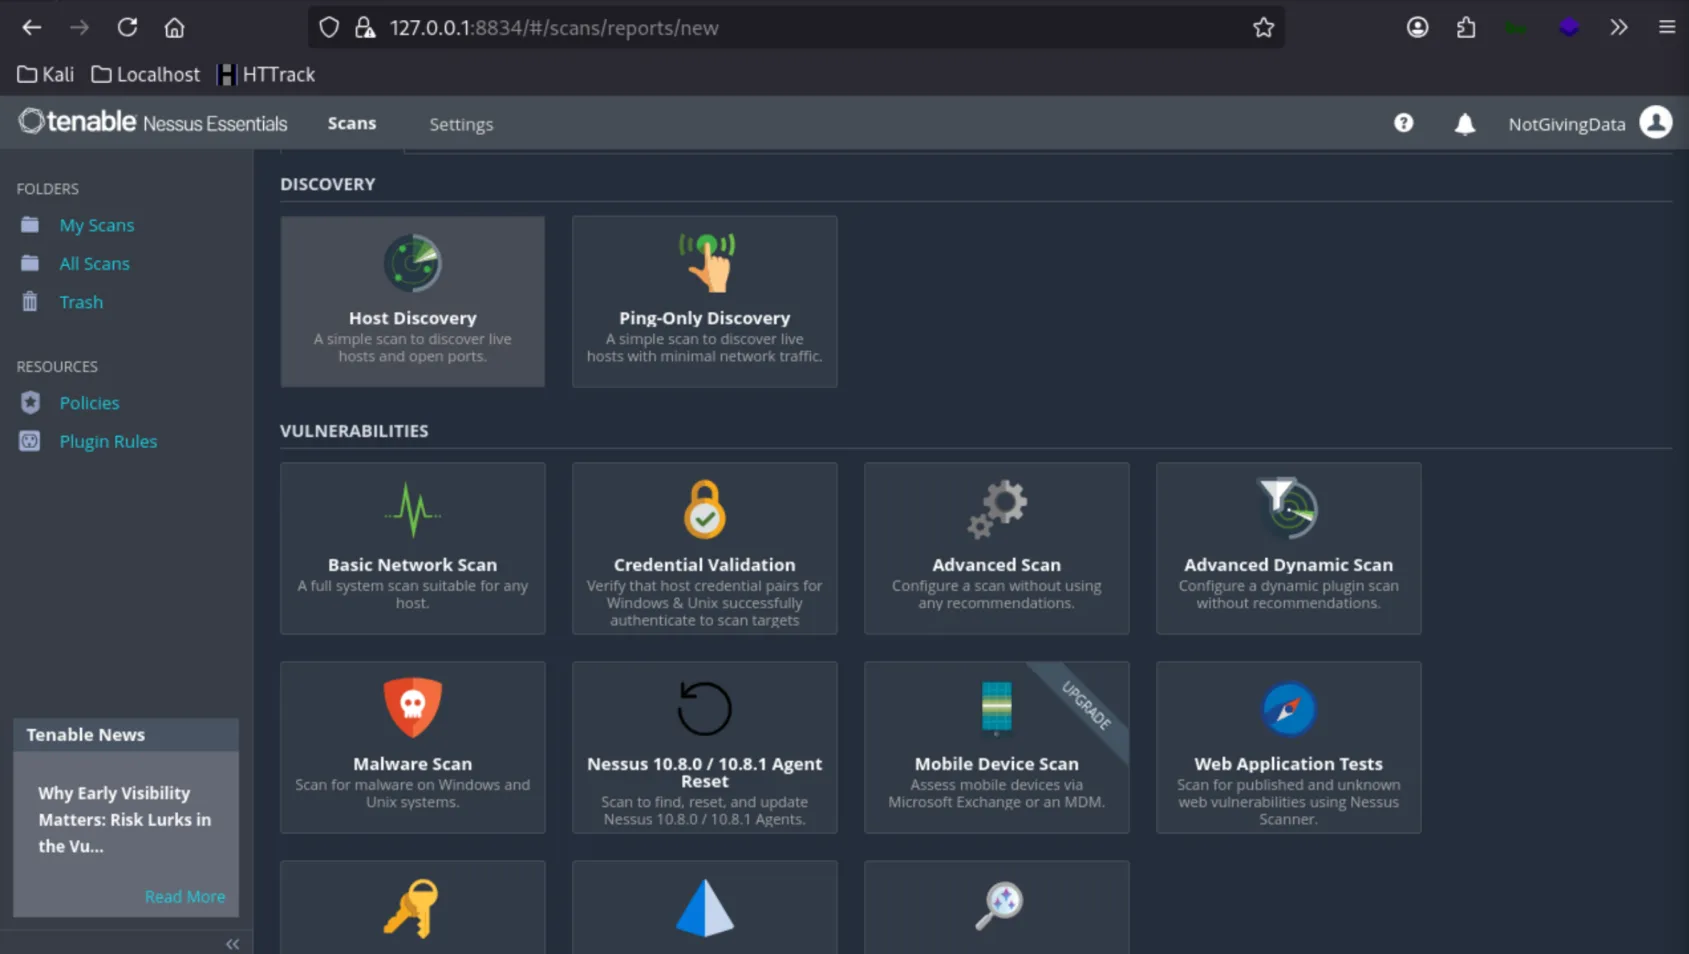The image size is (1689, 954).
Task: Bookmark this page with the star
Action: coord(1263,28)
